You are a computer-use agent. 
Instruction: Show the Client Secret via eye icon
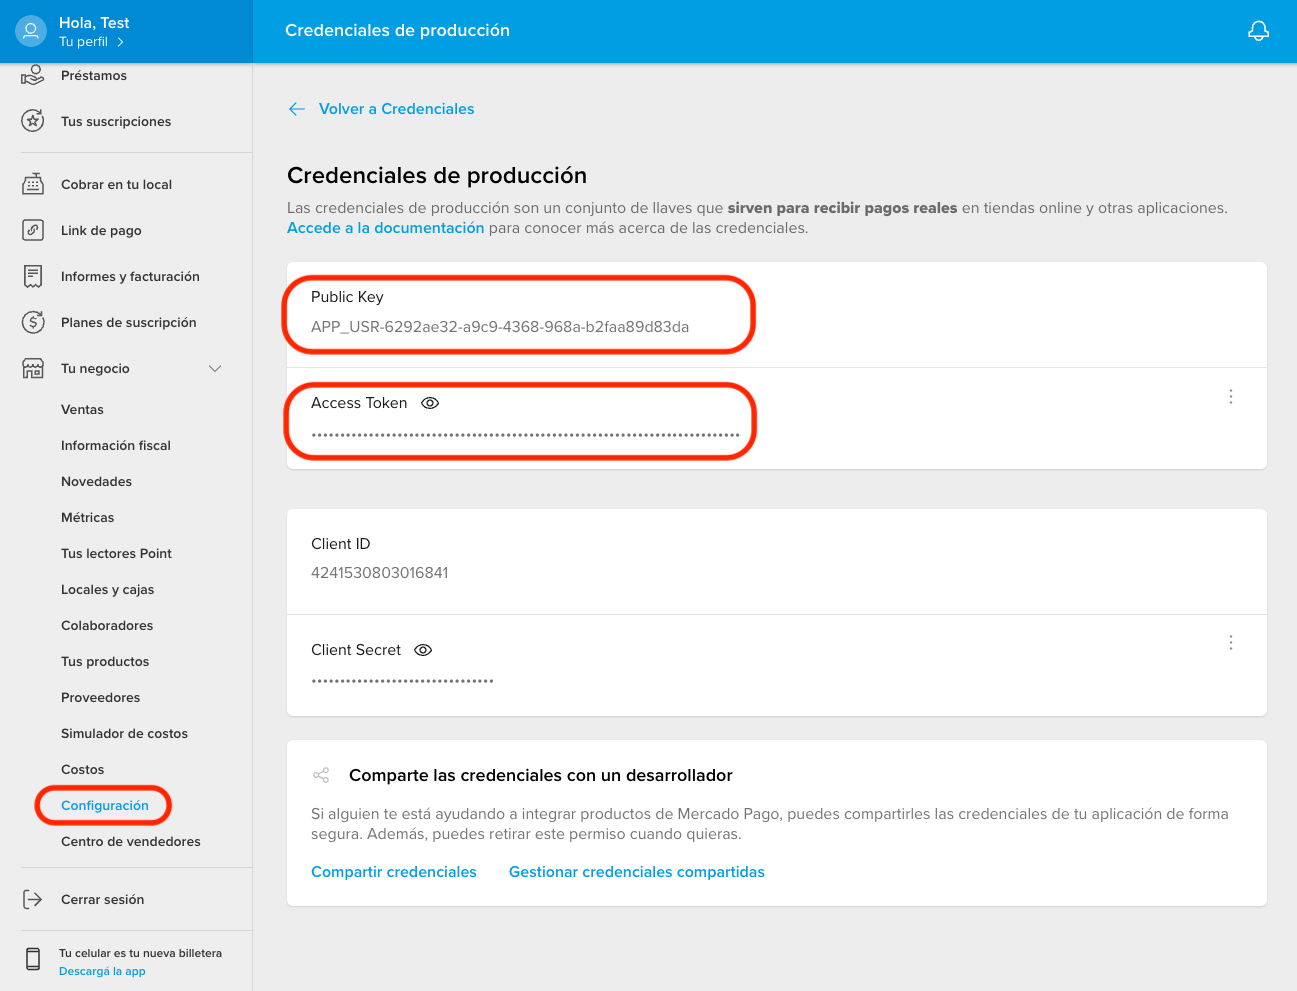423,650
